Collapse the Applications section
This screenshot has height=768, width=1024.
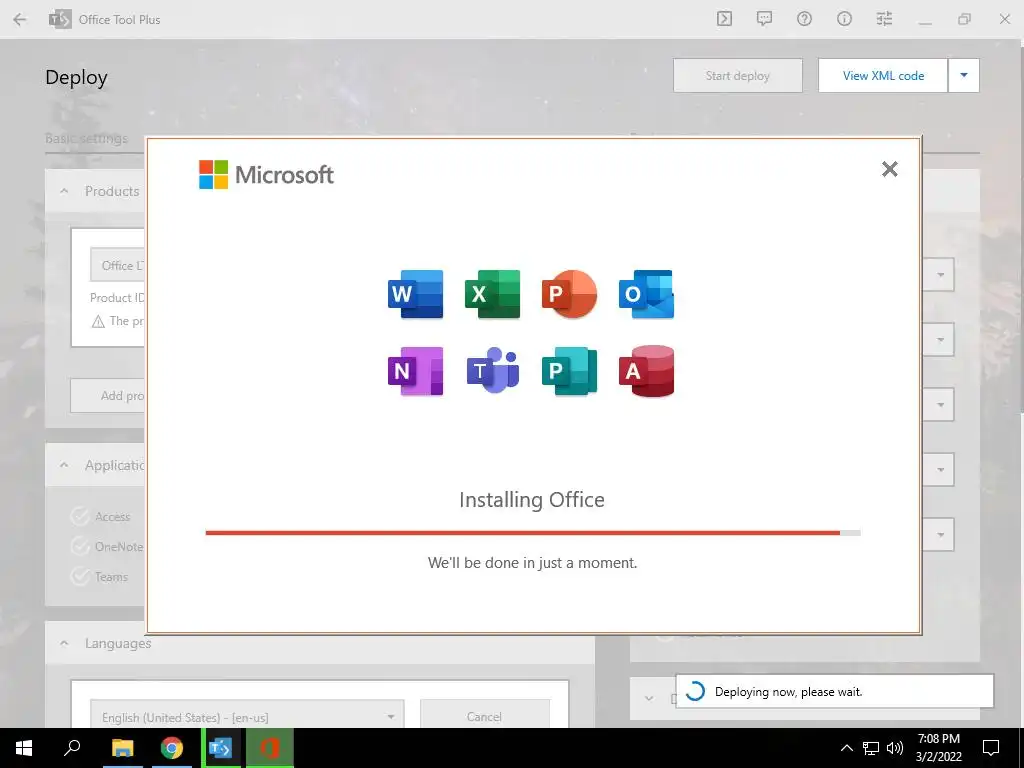64,465
